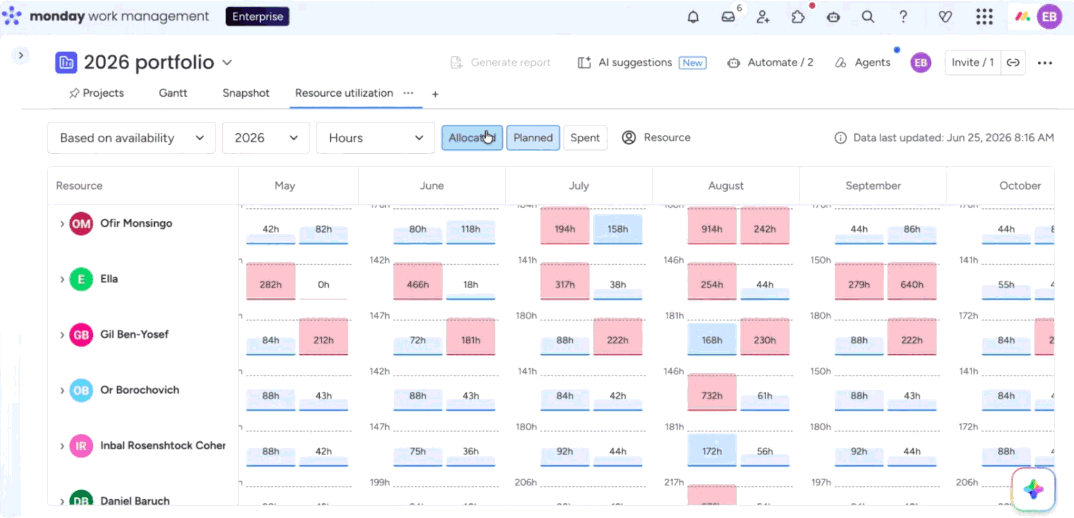Copy board link icon next to Invite
The image size is (1074, 518).
(1013, 62)
